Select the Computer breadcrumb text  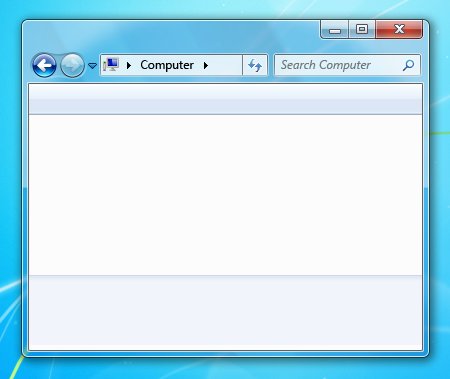tap(167, 65)
